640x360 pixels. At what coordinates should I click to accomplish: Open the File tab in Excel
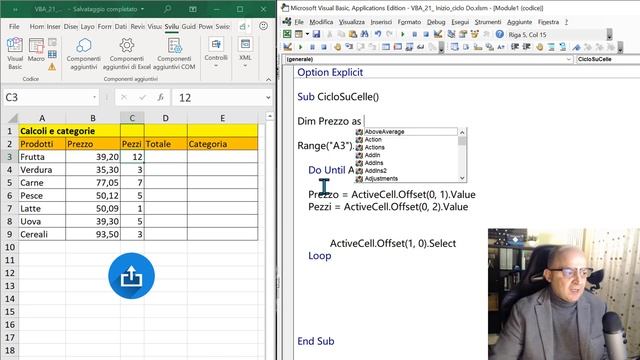[x=14, y=27]
